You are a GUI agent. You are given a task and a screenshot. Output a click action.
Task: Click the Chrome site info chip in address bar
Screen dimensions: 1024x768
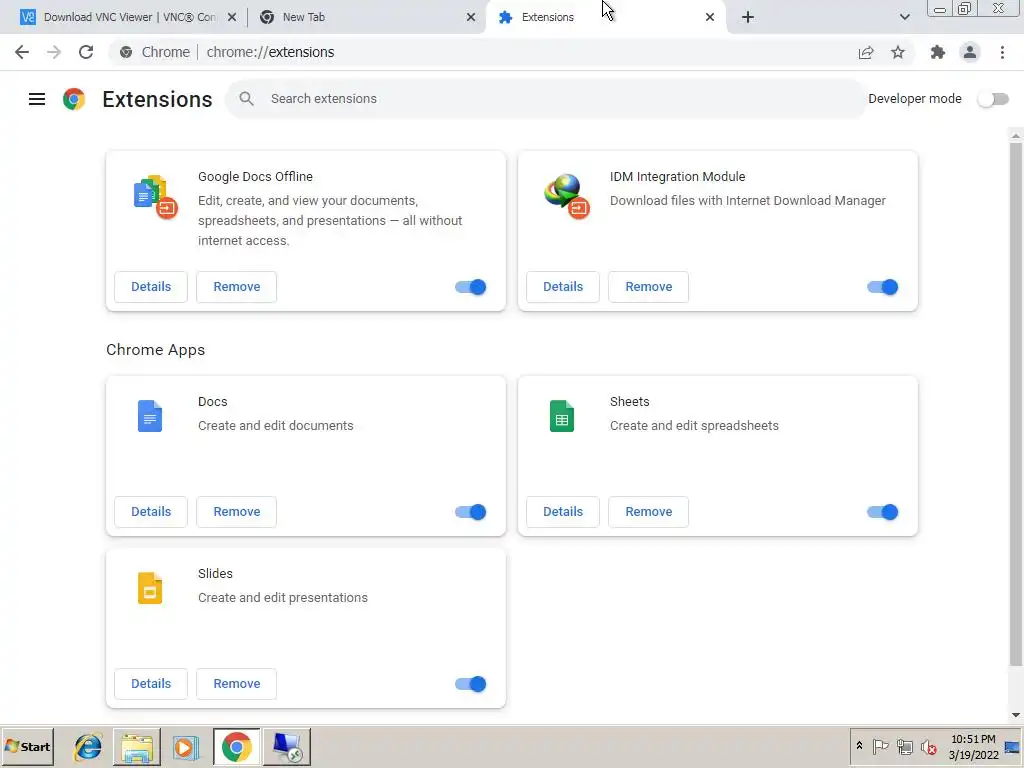coord(155,52)
